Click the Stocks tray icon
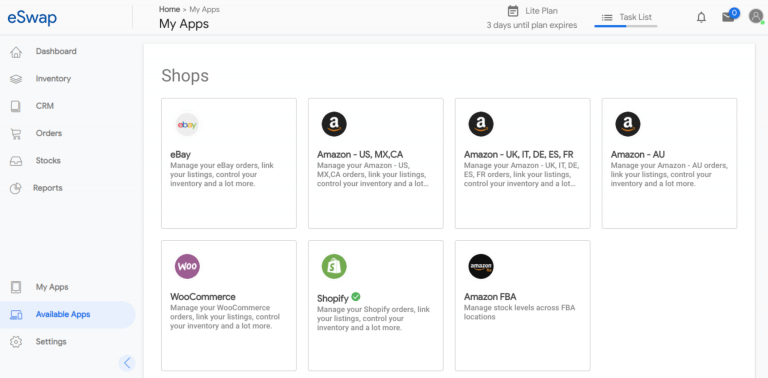 point(16,161)
